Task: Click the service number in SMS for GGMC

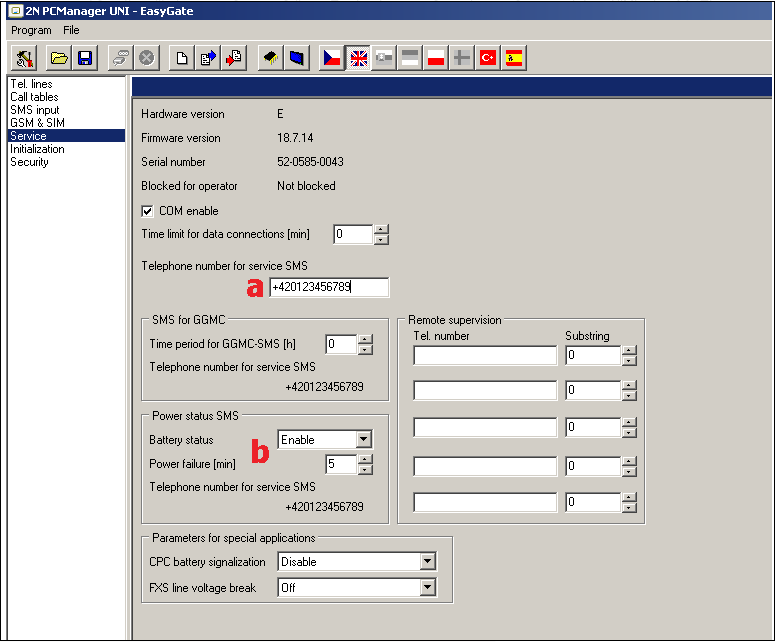Action: click(324, 387)
